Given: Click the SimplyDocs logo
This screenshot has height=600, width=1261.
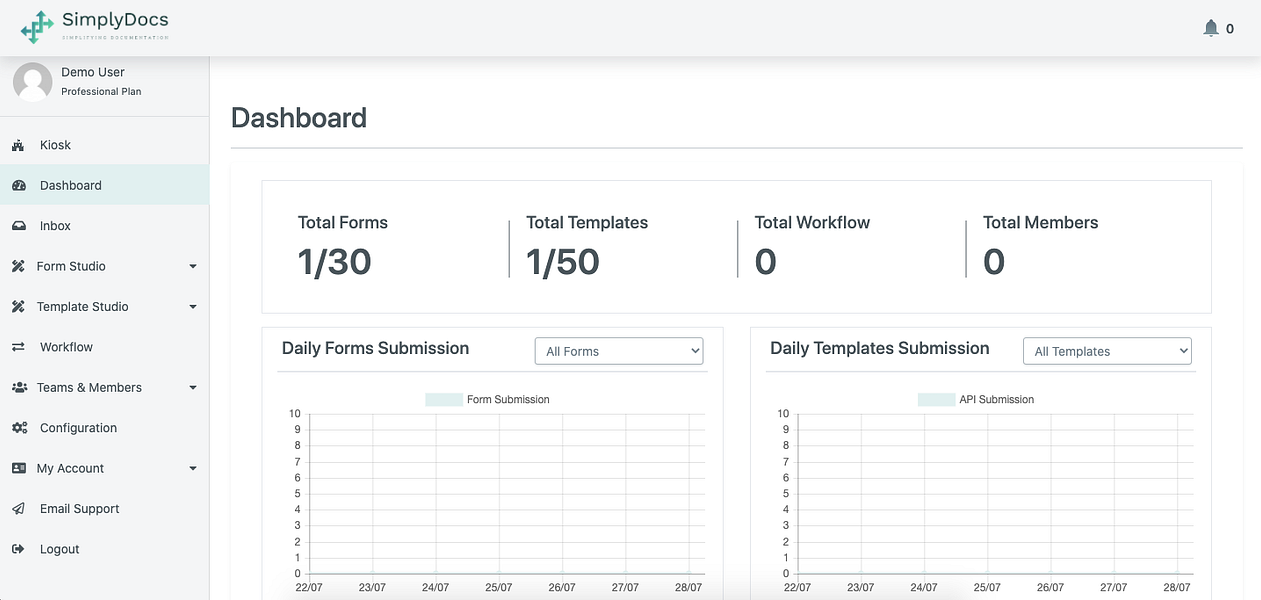Looking at the screenshot, I should coord(95,26).
